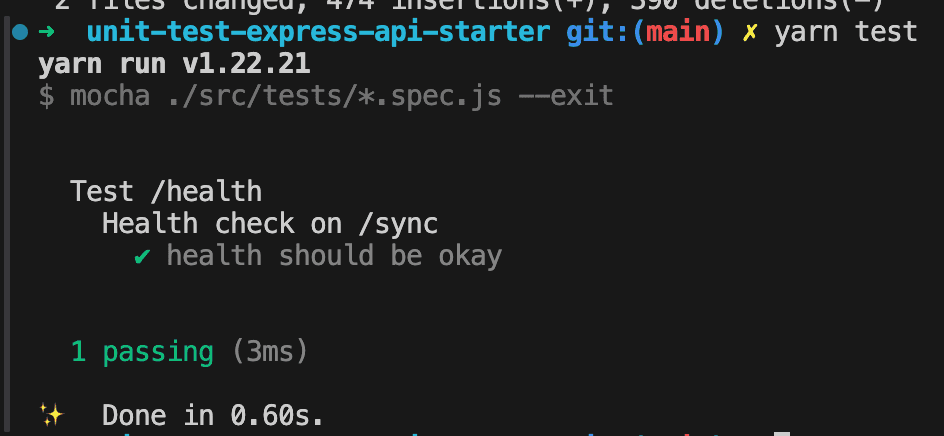Click the health should be okay result
Image resolution: width=944 pixels, height=436 pixels.
point(334,257)
